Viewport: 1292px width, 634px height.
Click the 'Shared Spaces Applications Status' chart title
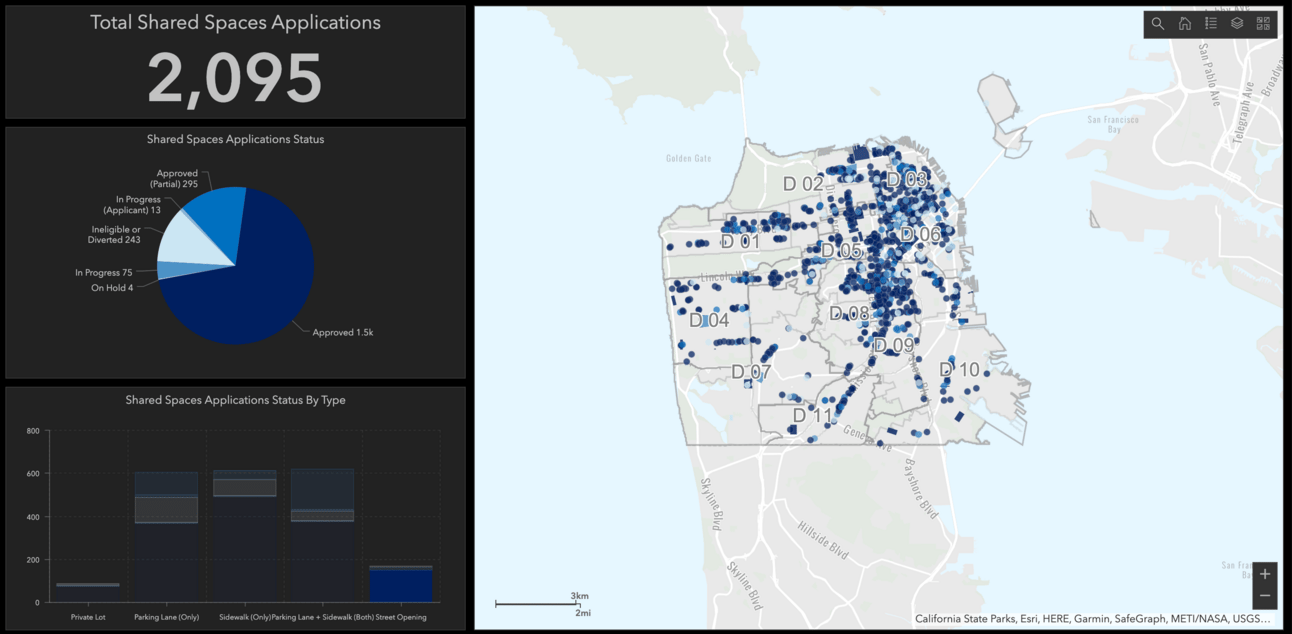[x=235, y=139]
